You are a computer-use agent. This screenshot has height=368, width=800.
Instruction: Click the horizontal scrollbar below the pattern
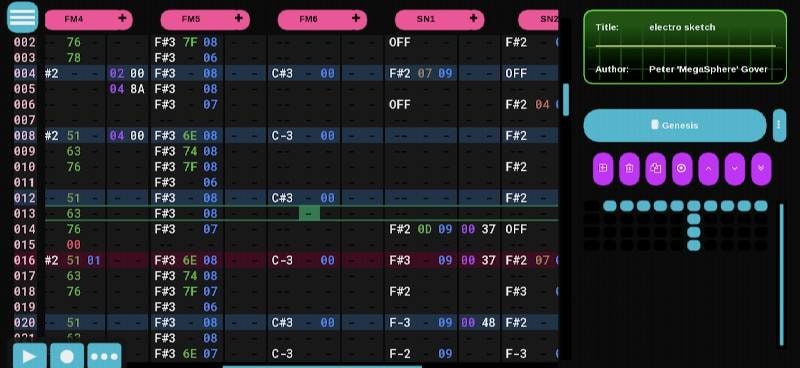pyautogui.click(x=322, y=366)
